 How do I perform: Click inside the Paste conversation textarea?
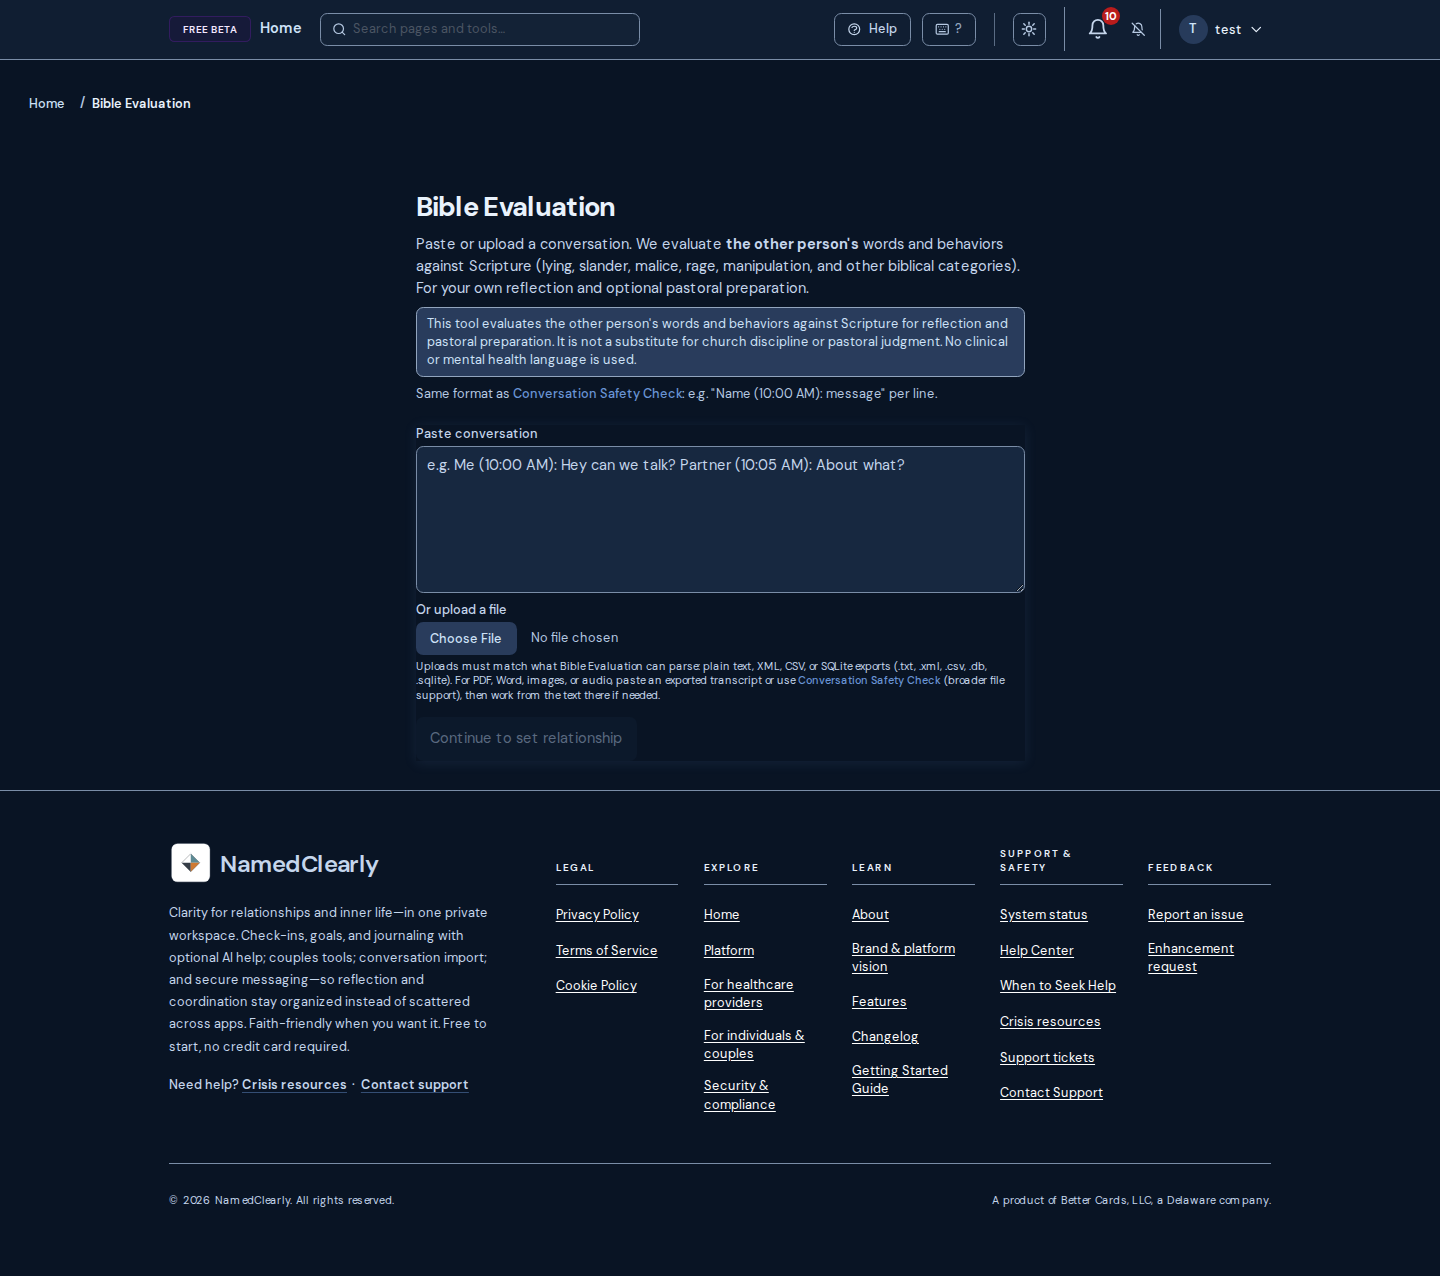click(x=720, y=519)
